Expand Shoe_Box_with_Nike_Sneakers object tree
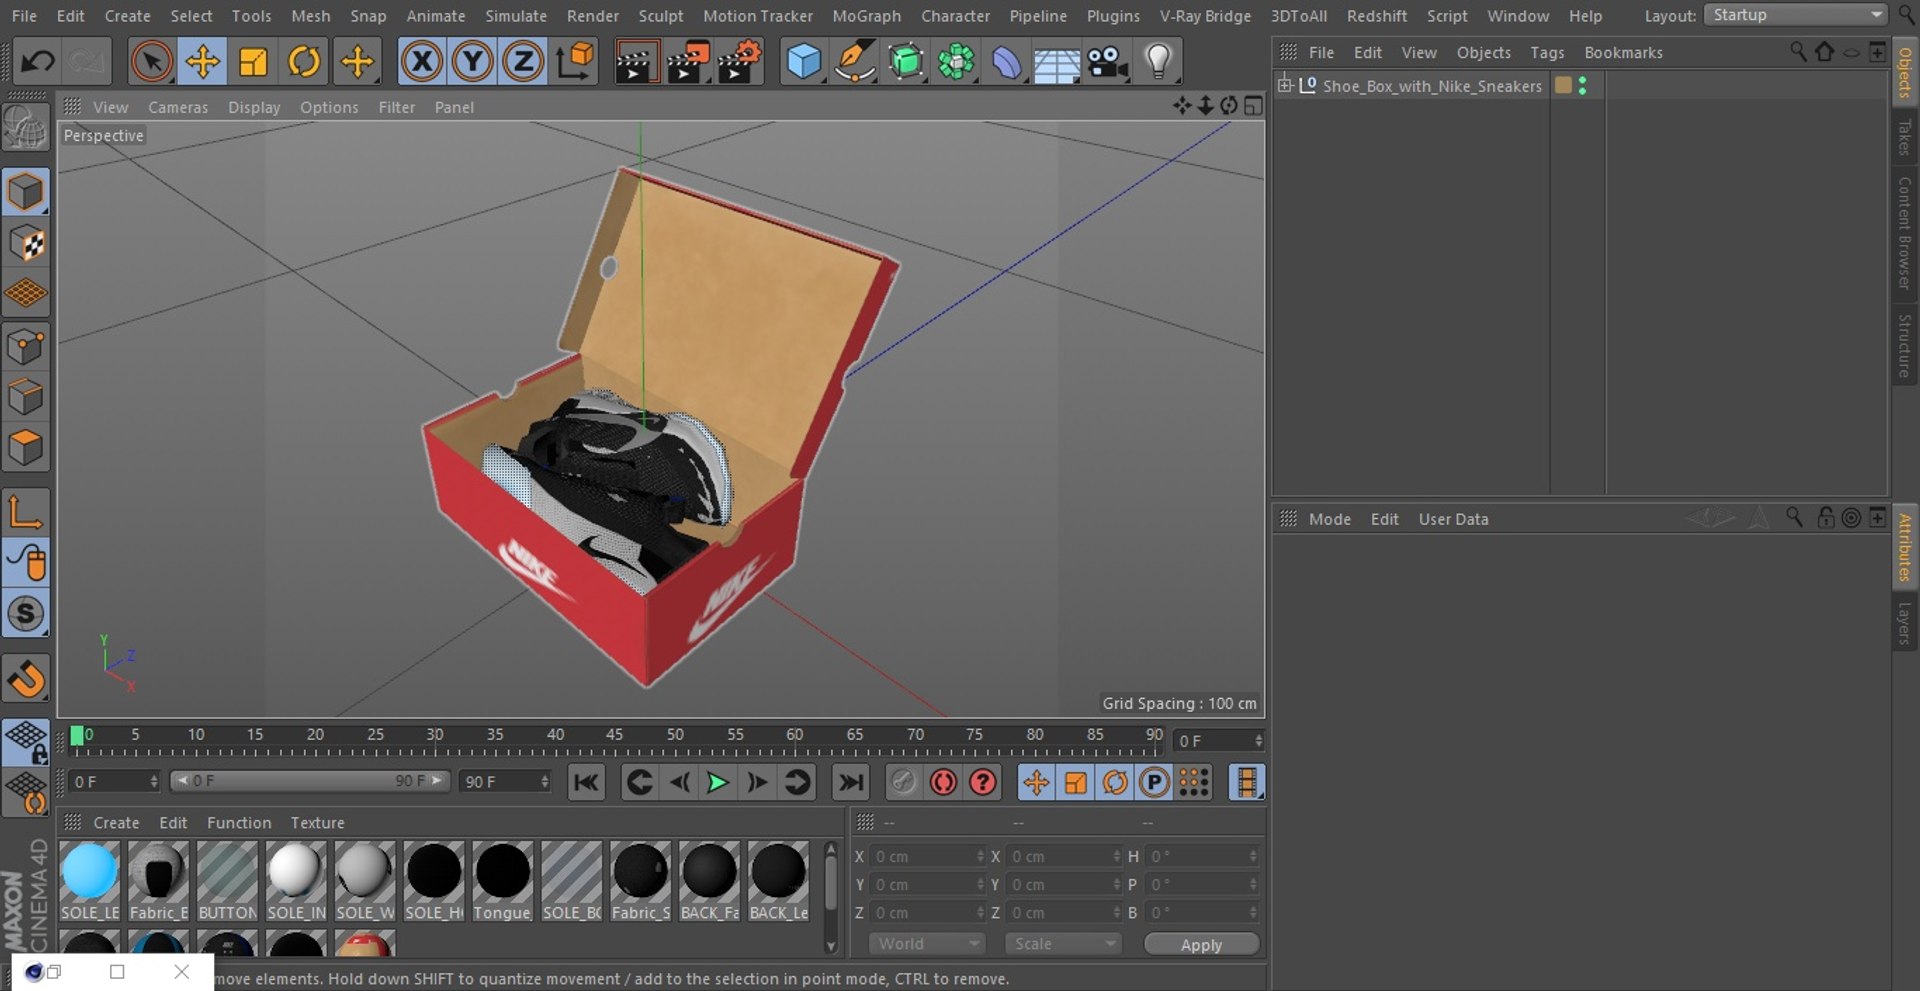The width and height of the screenshot is (1920, 991). [1285, 85]
